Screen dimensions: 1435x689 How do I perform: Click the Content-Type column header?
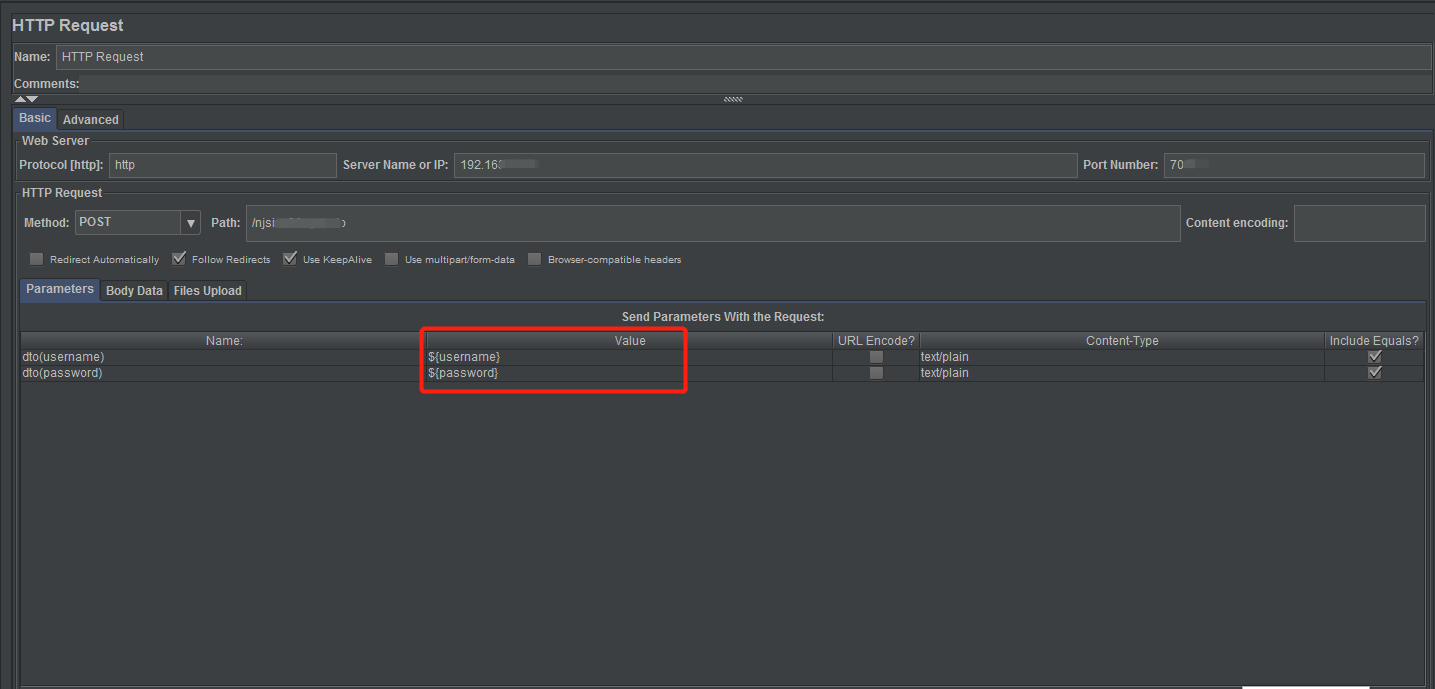(1122, 341)
